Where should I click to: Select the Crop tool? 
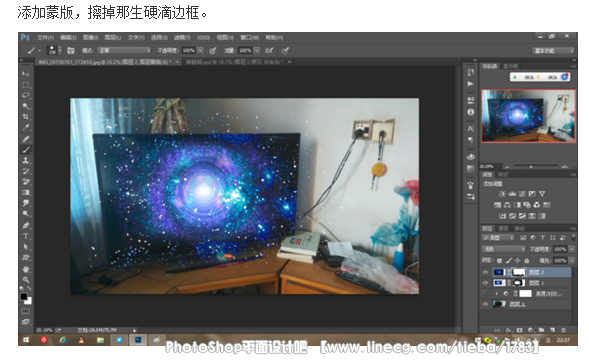point(26,116)
